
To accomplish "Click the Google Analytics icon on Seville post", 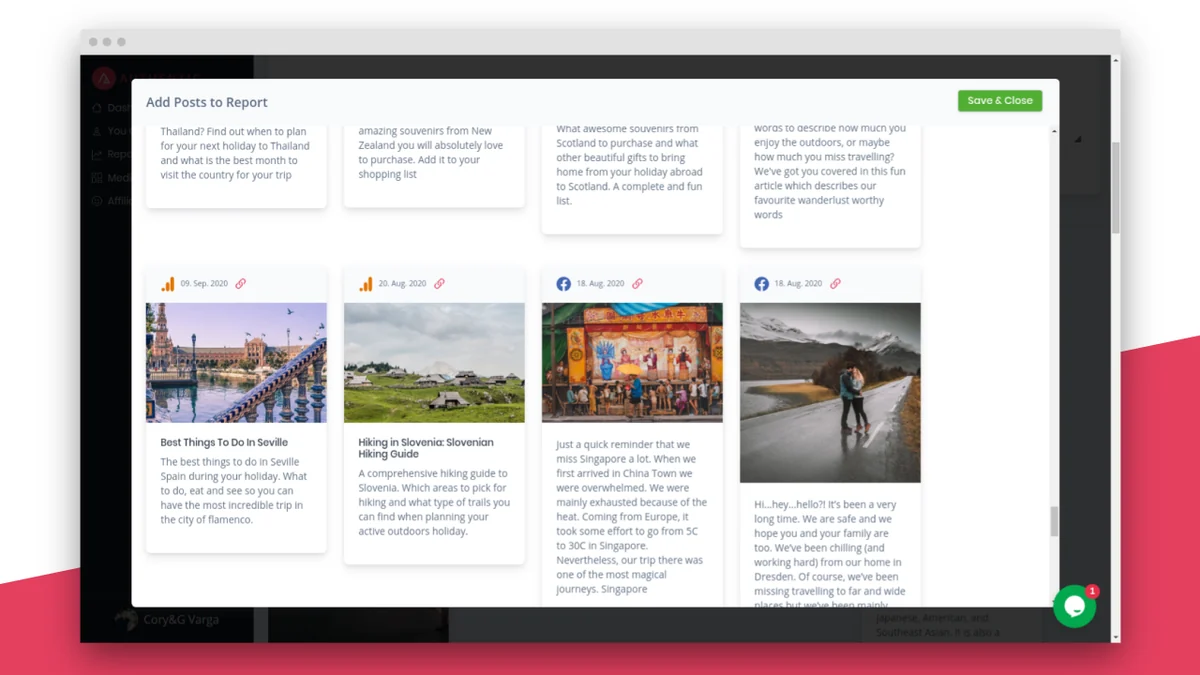I will coord(168,284).
